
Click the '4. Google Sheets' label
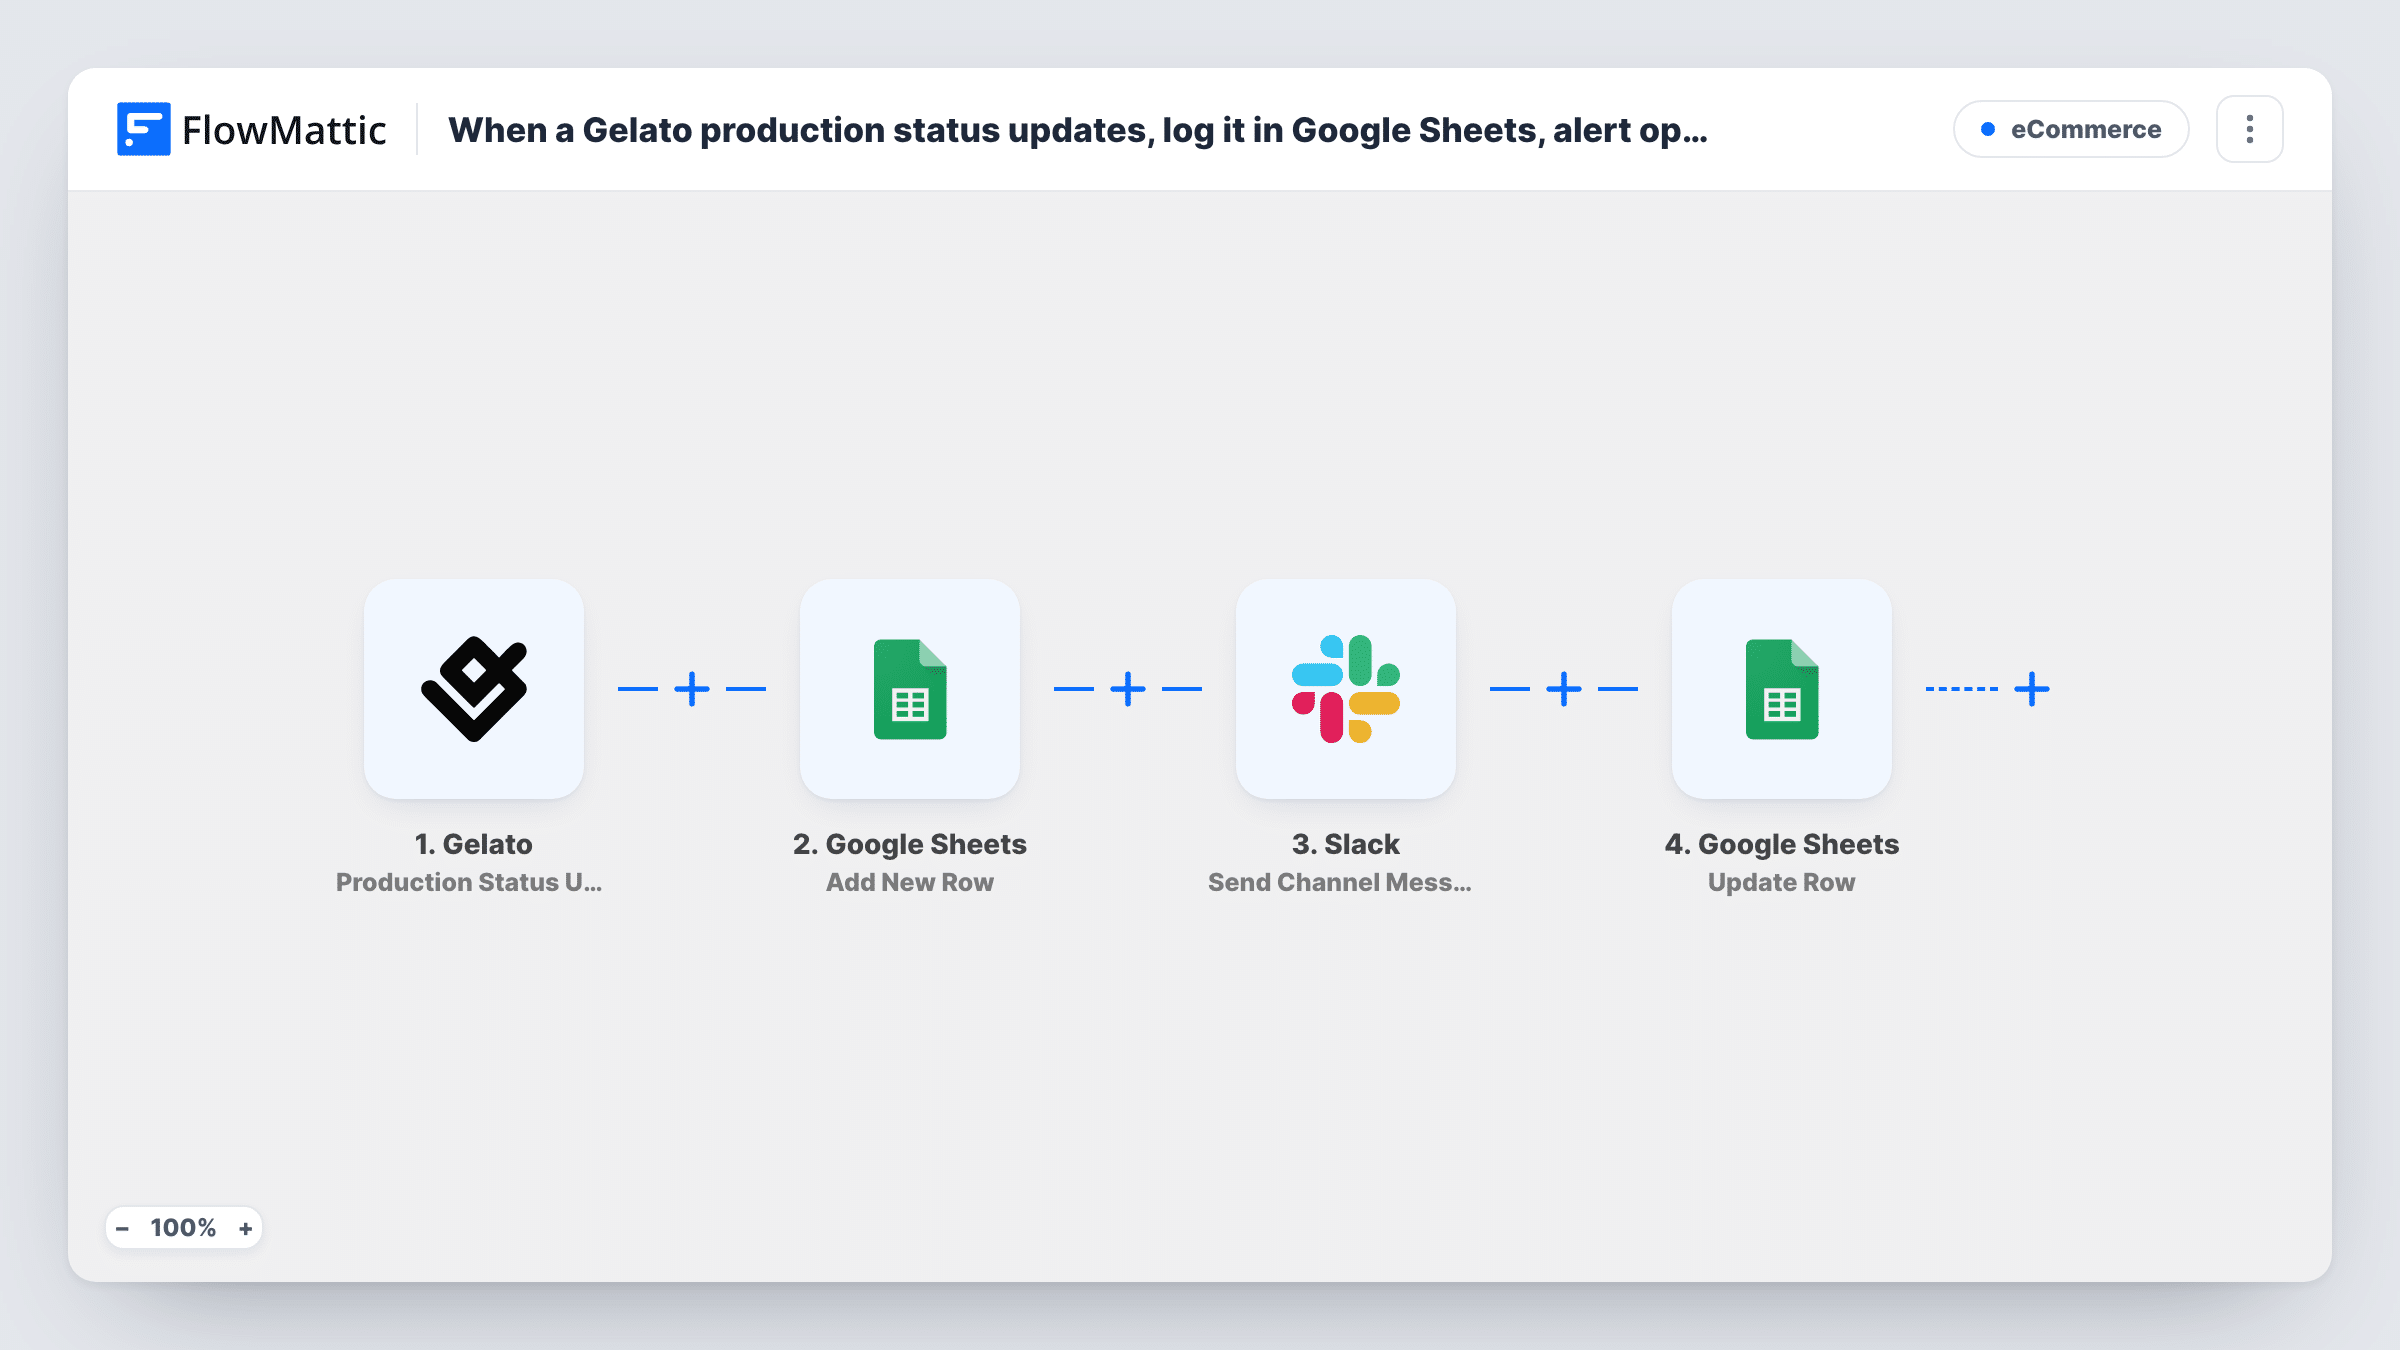click(1782, 844)
